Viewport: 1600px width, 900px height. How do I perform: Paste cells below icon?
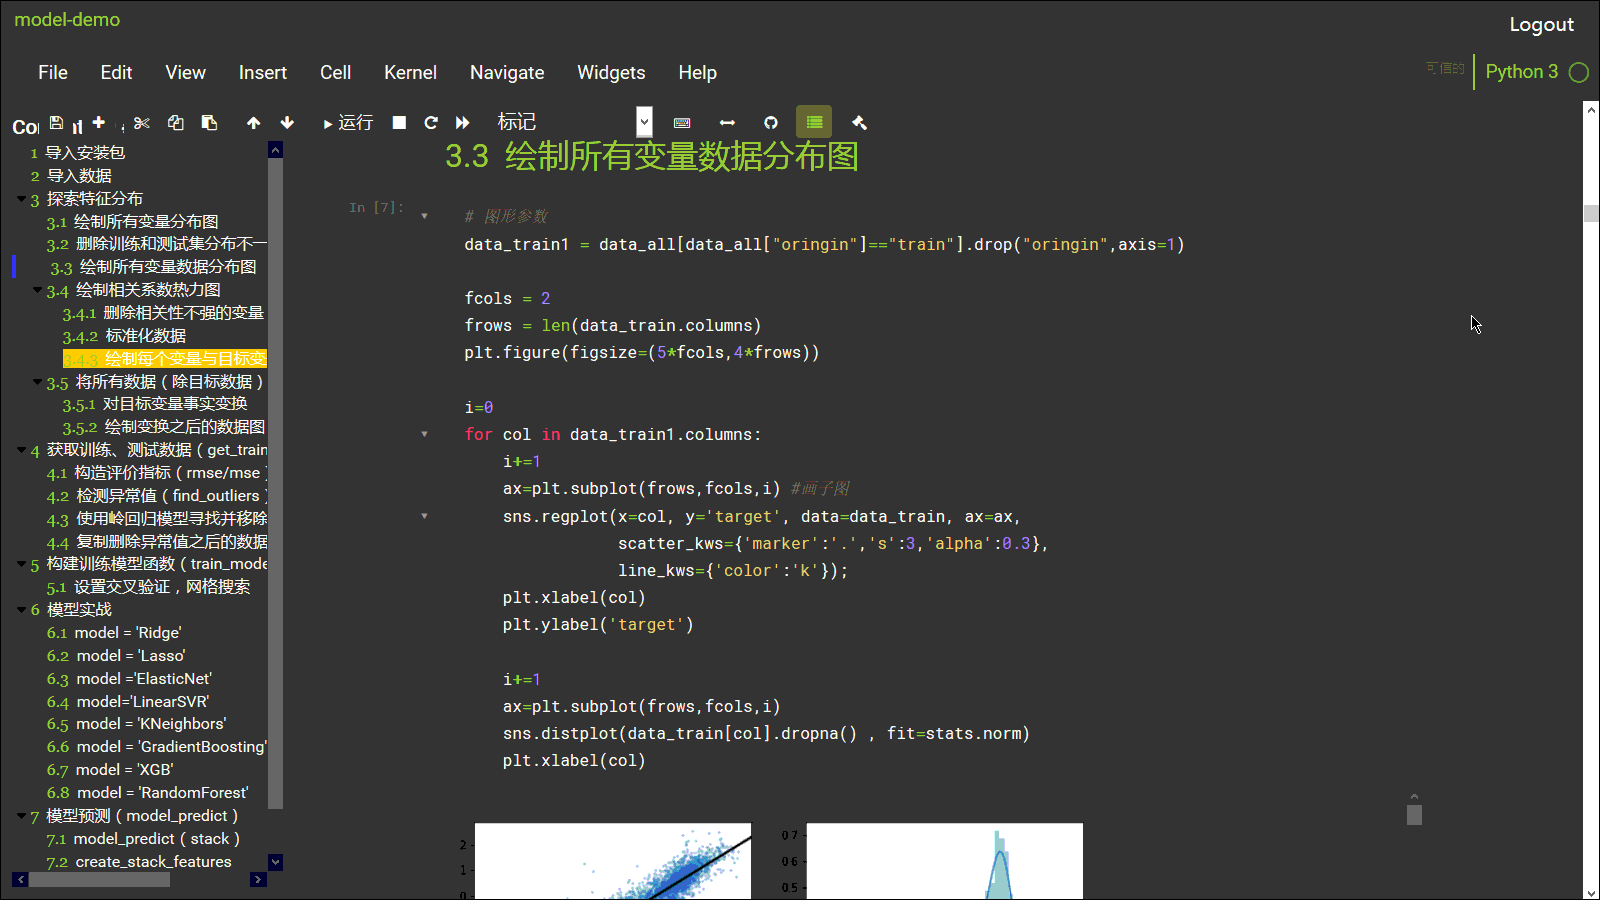point(209,122)
